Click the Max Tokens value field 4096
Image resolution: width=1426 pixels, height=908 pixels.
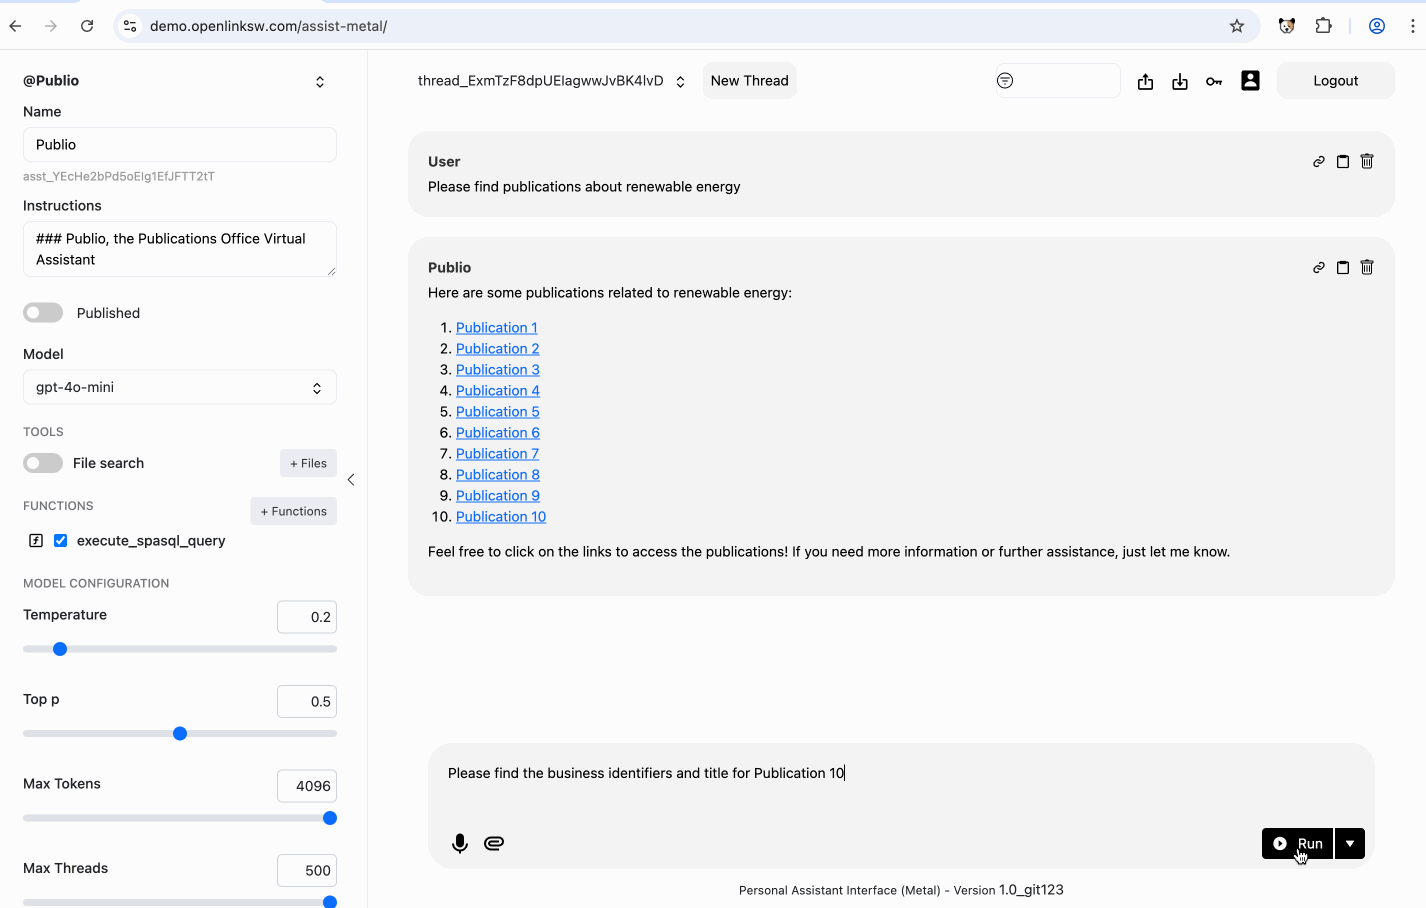(x=307, y=786)
